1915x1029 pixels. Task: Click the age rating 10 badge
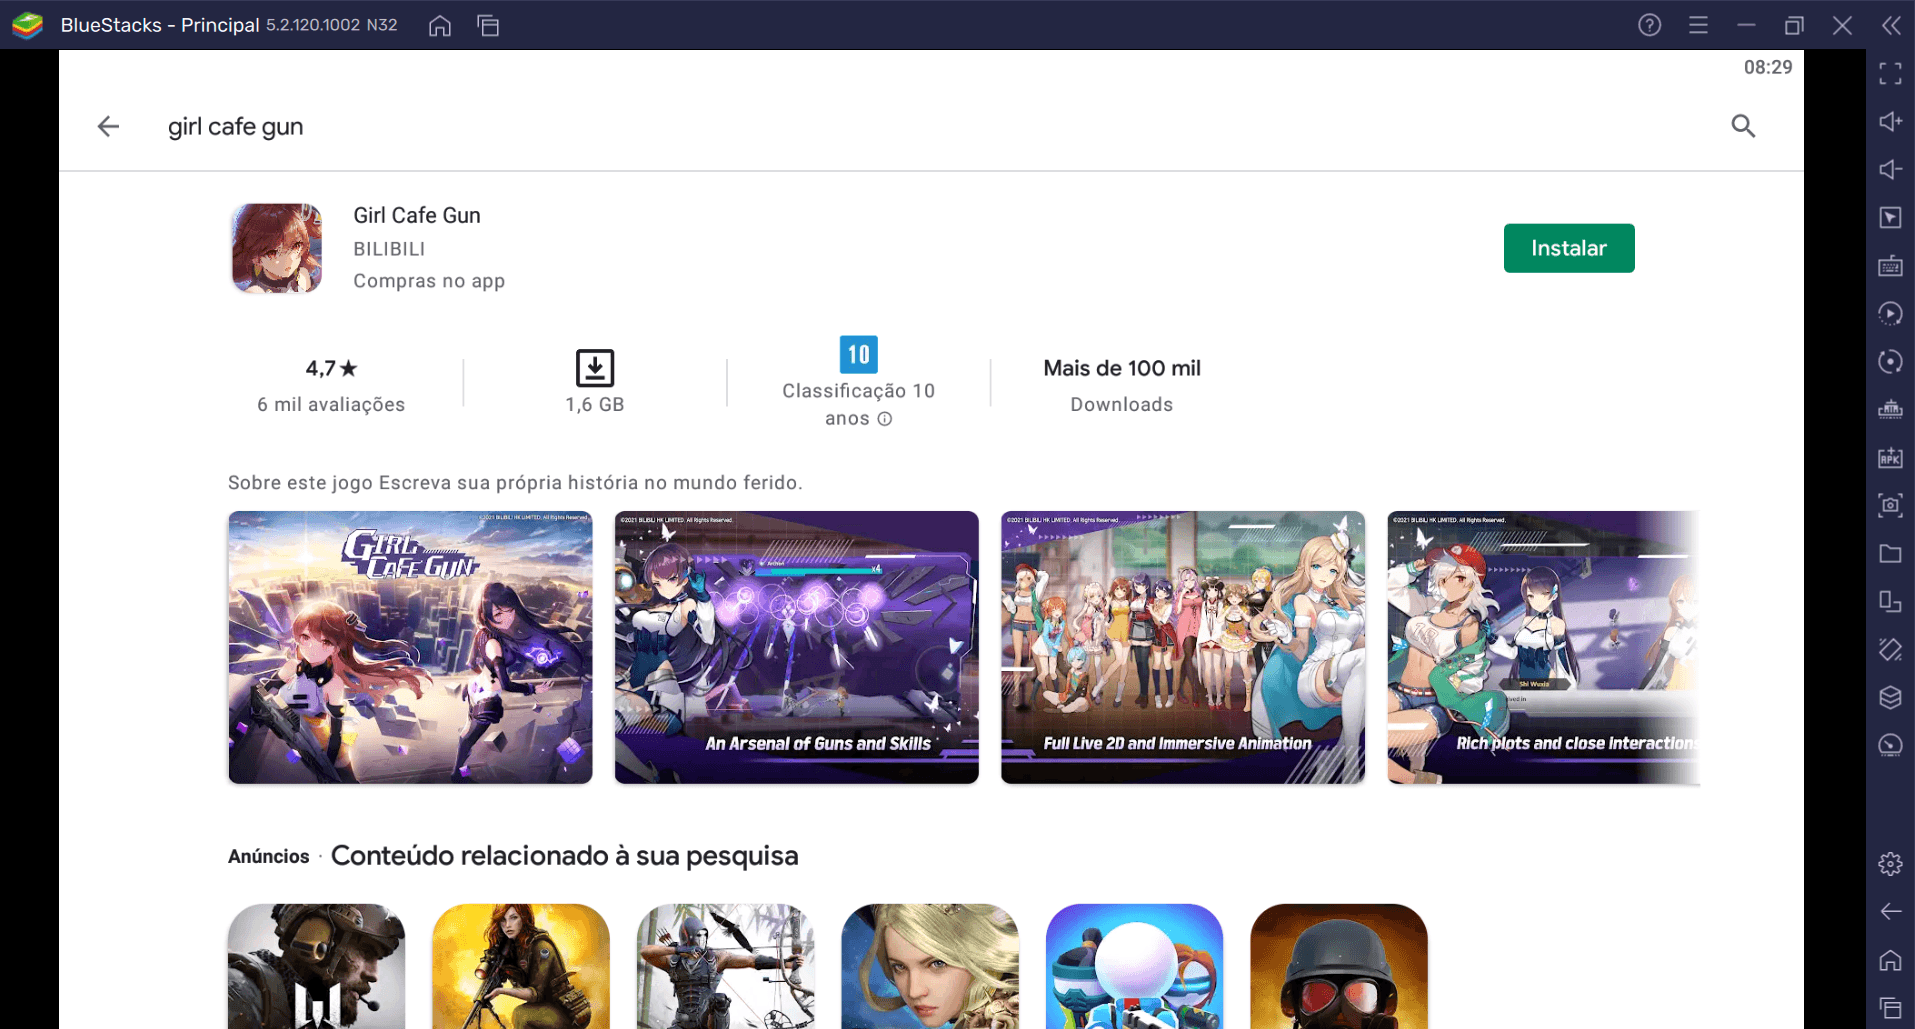coord(858,355)
